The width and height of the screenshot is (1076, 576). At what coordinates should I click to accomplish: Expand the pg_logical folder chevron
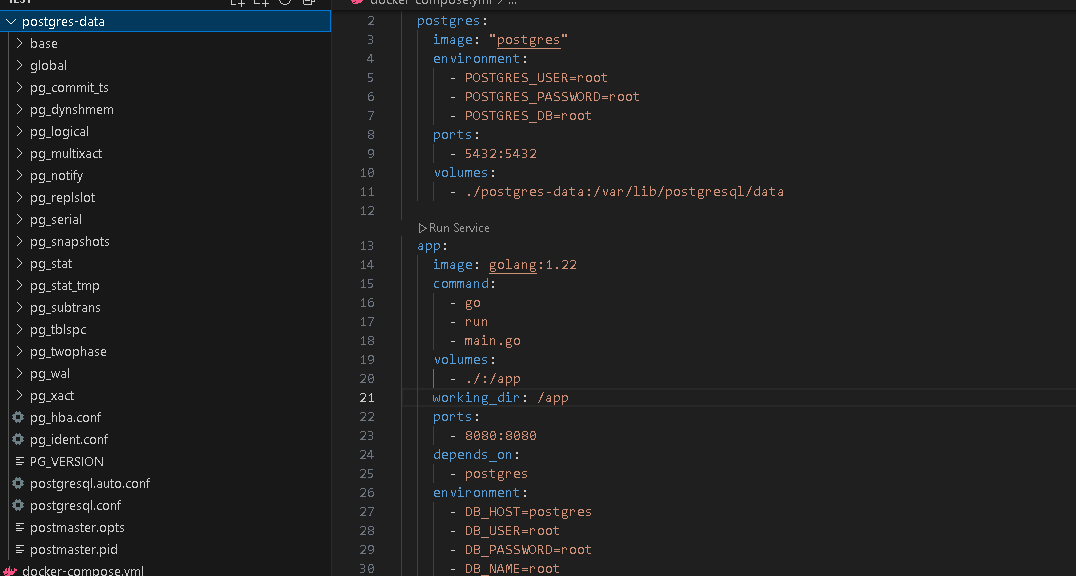click(x=19, y=131)
